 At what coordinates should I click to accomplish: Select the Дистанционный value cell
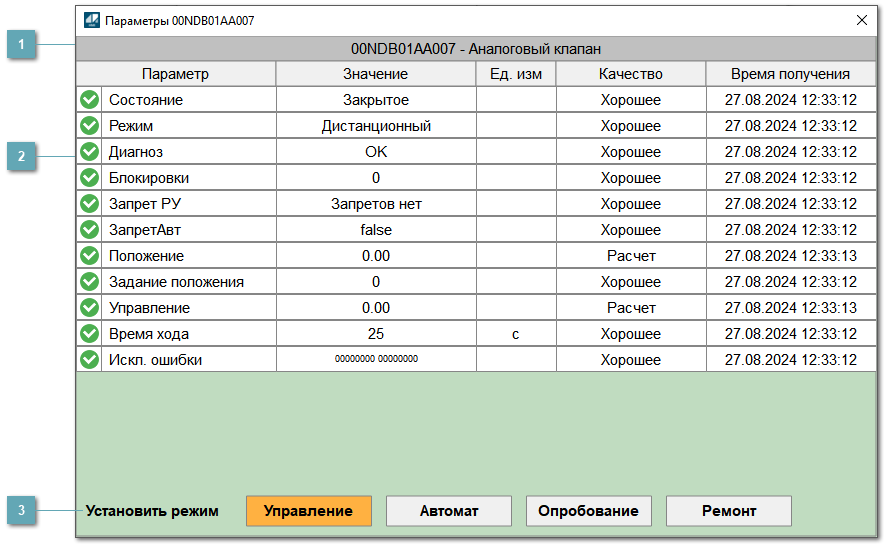click(x=376, y=126)
